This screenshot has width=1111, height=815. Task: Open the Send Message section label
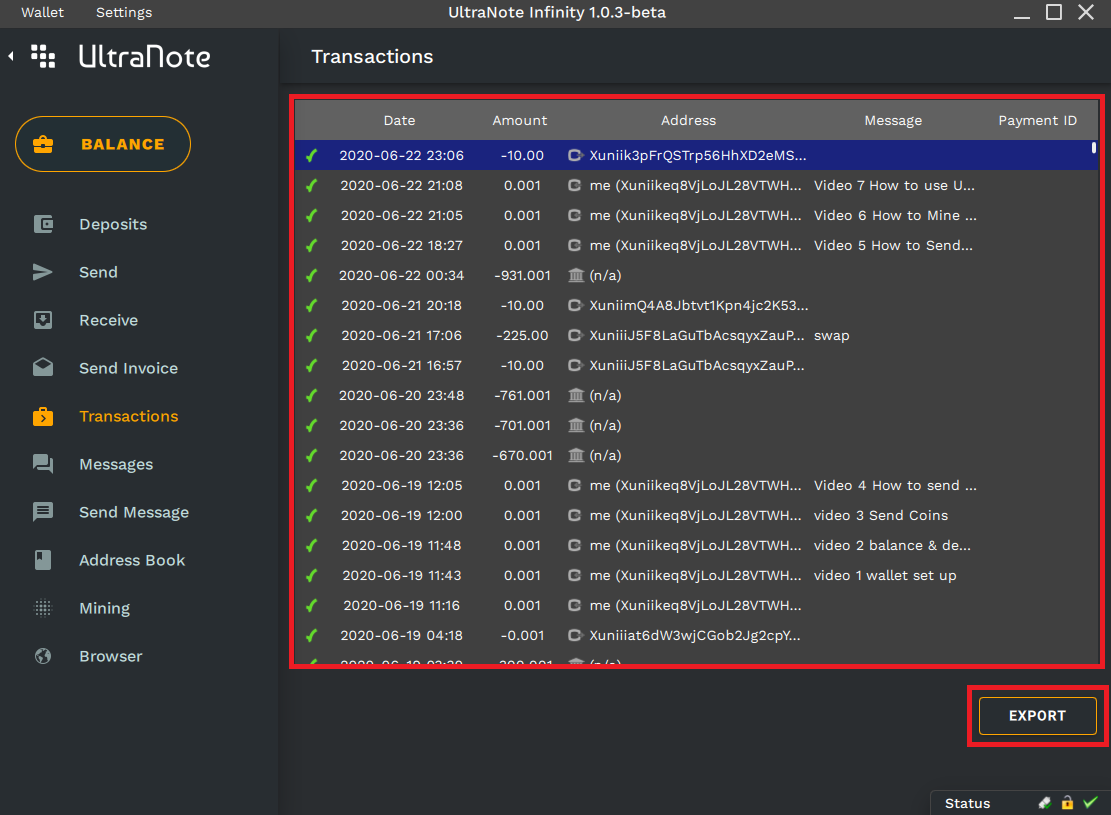(x=134, y=512)
